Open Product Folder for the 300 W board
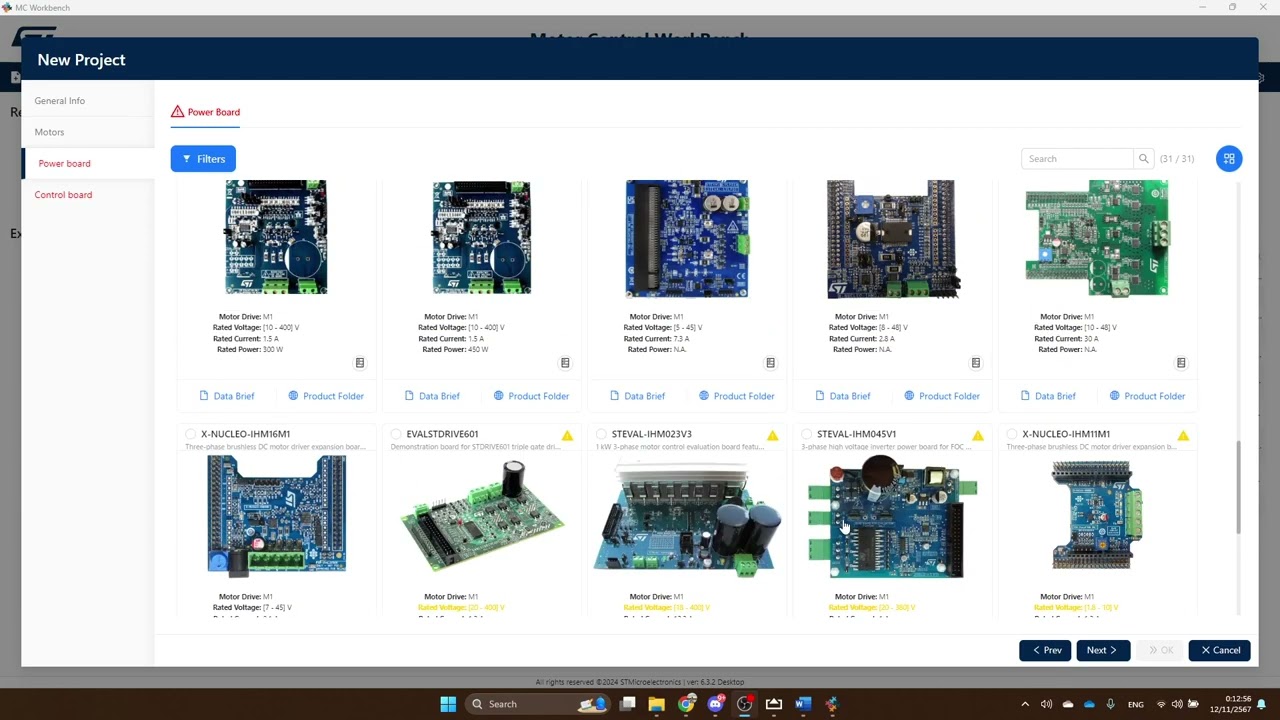 pyautogui.click(x=326, y=396)
